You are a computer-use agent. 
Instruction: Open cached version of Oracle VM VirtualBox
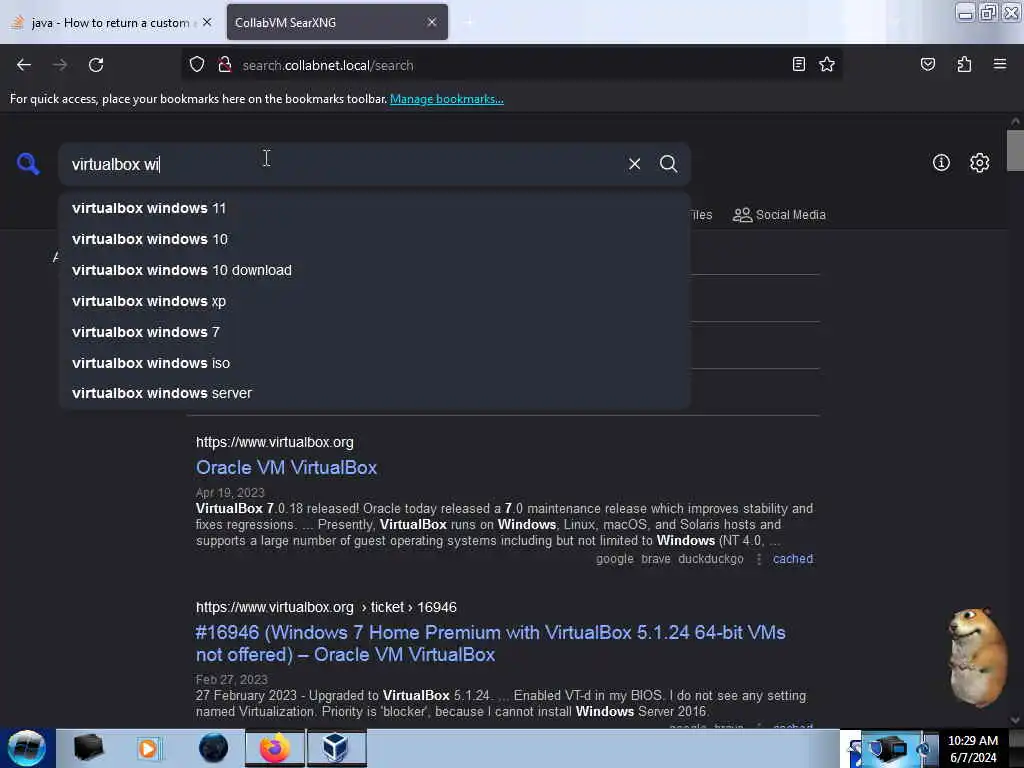(793, 559)
